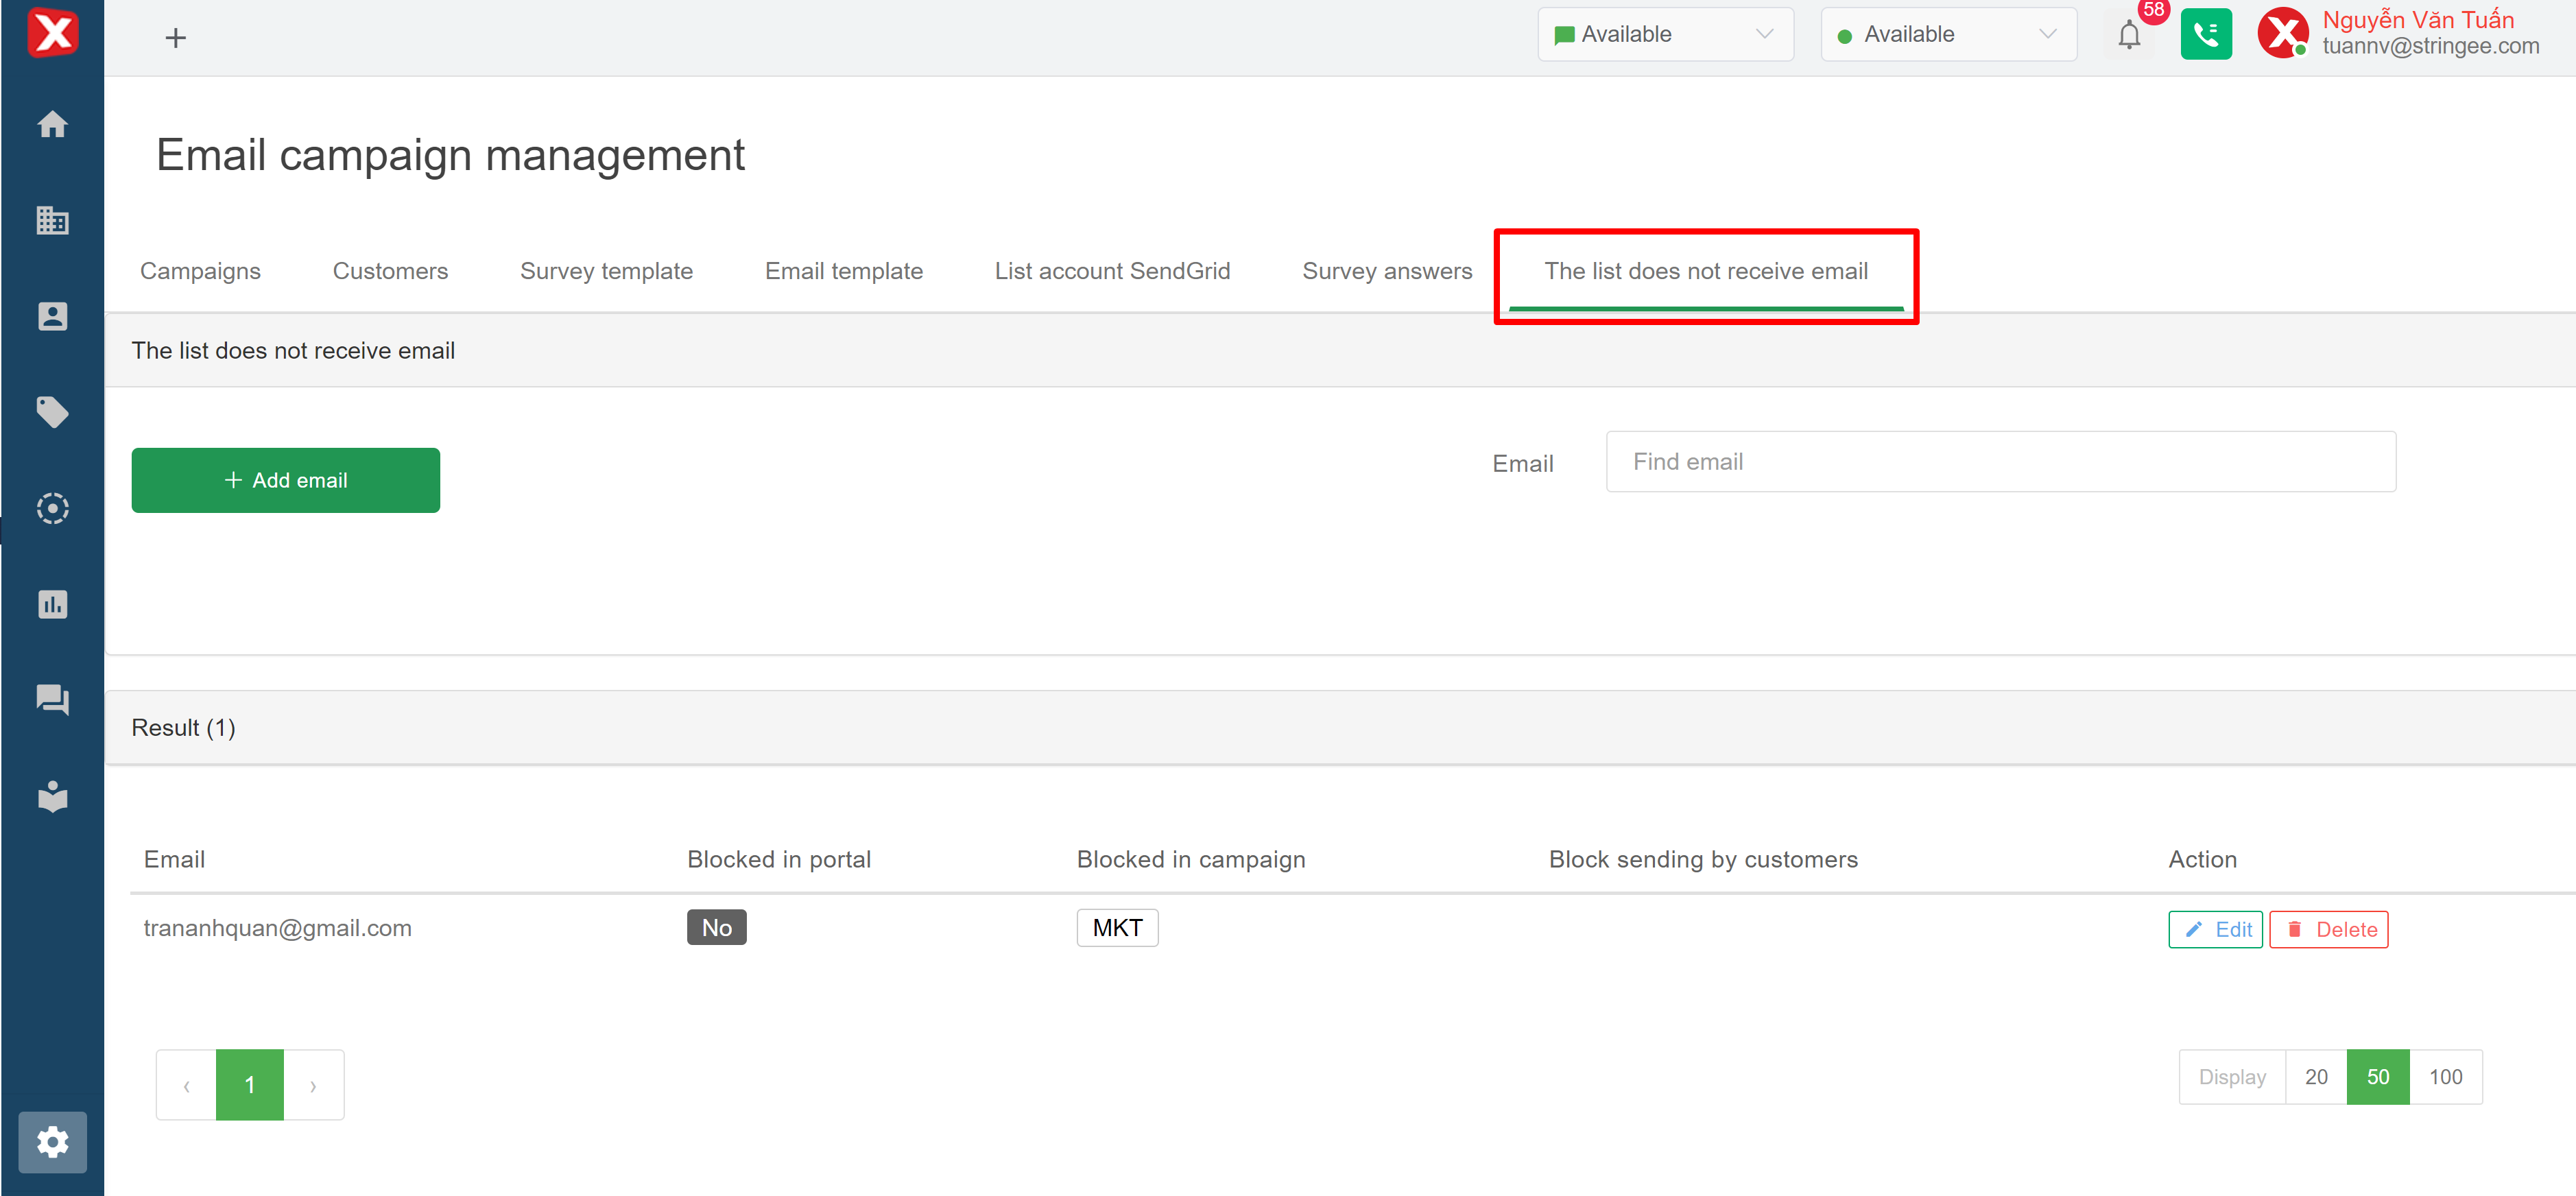The height and width of the screenshot is (1196, 2576).
Task: Switch to the Email template tab
Action: tap(843, 271)
